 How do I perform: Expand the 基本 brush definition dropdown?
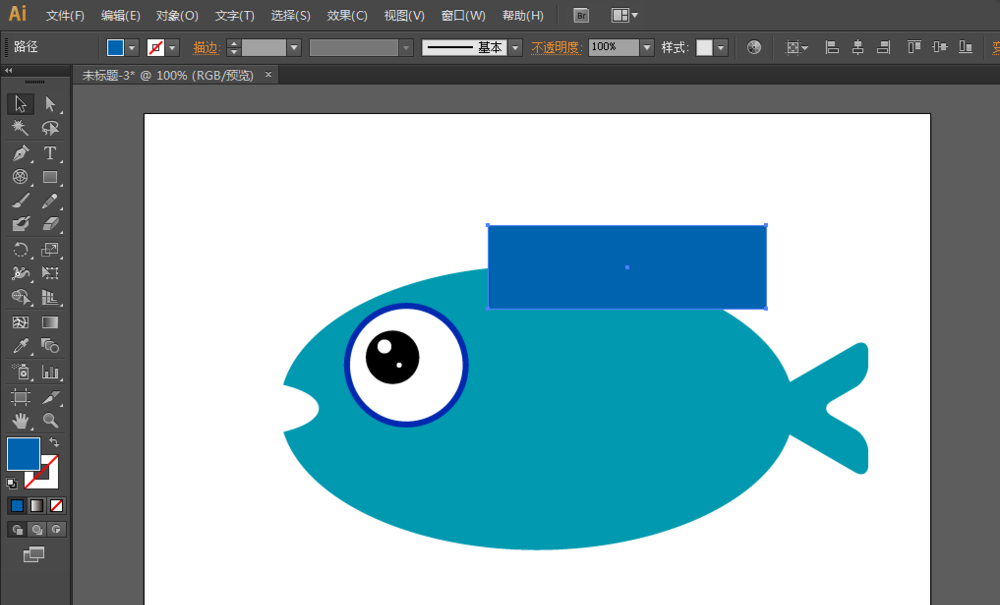coord(515,48)
